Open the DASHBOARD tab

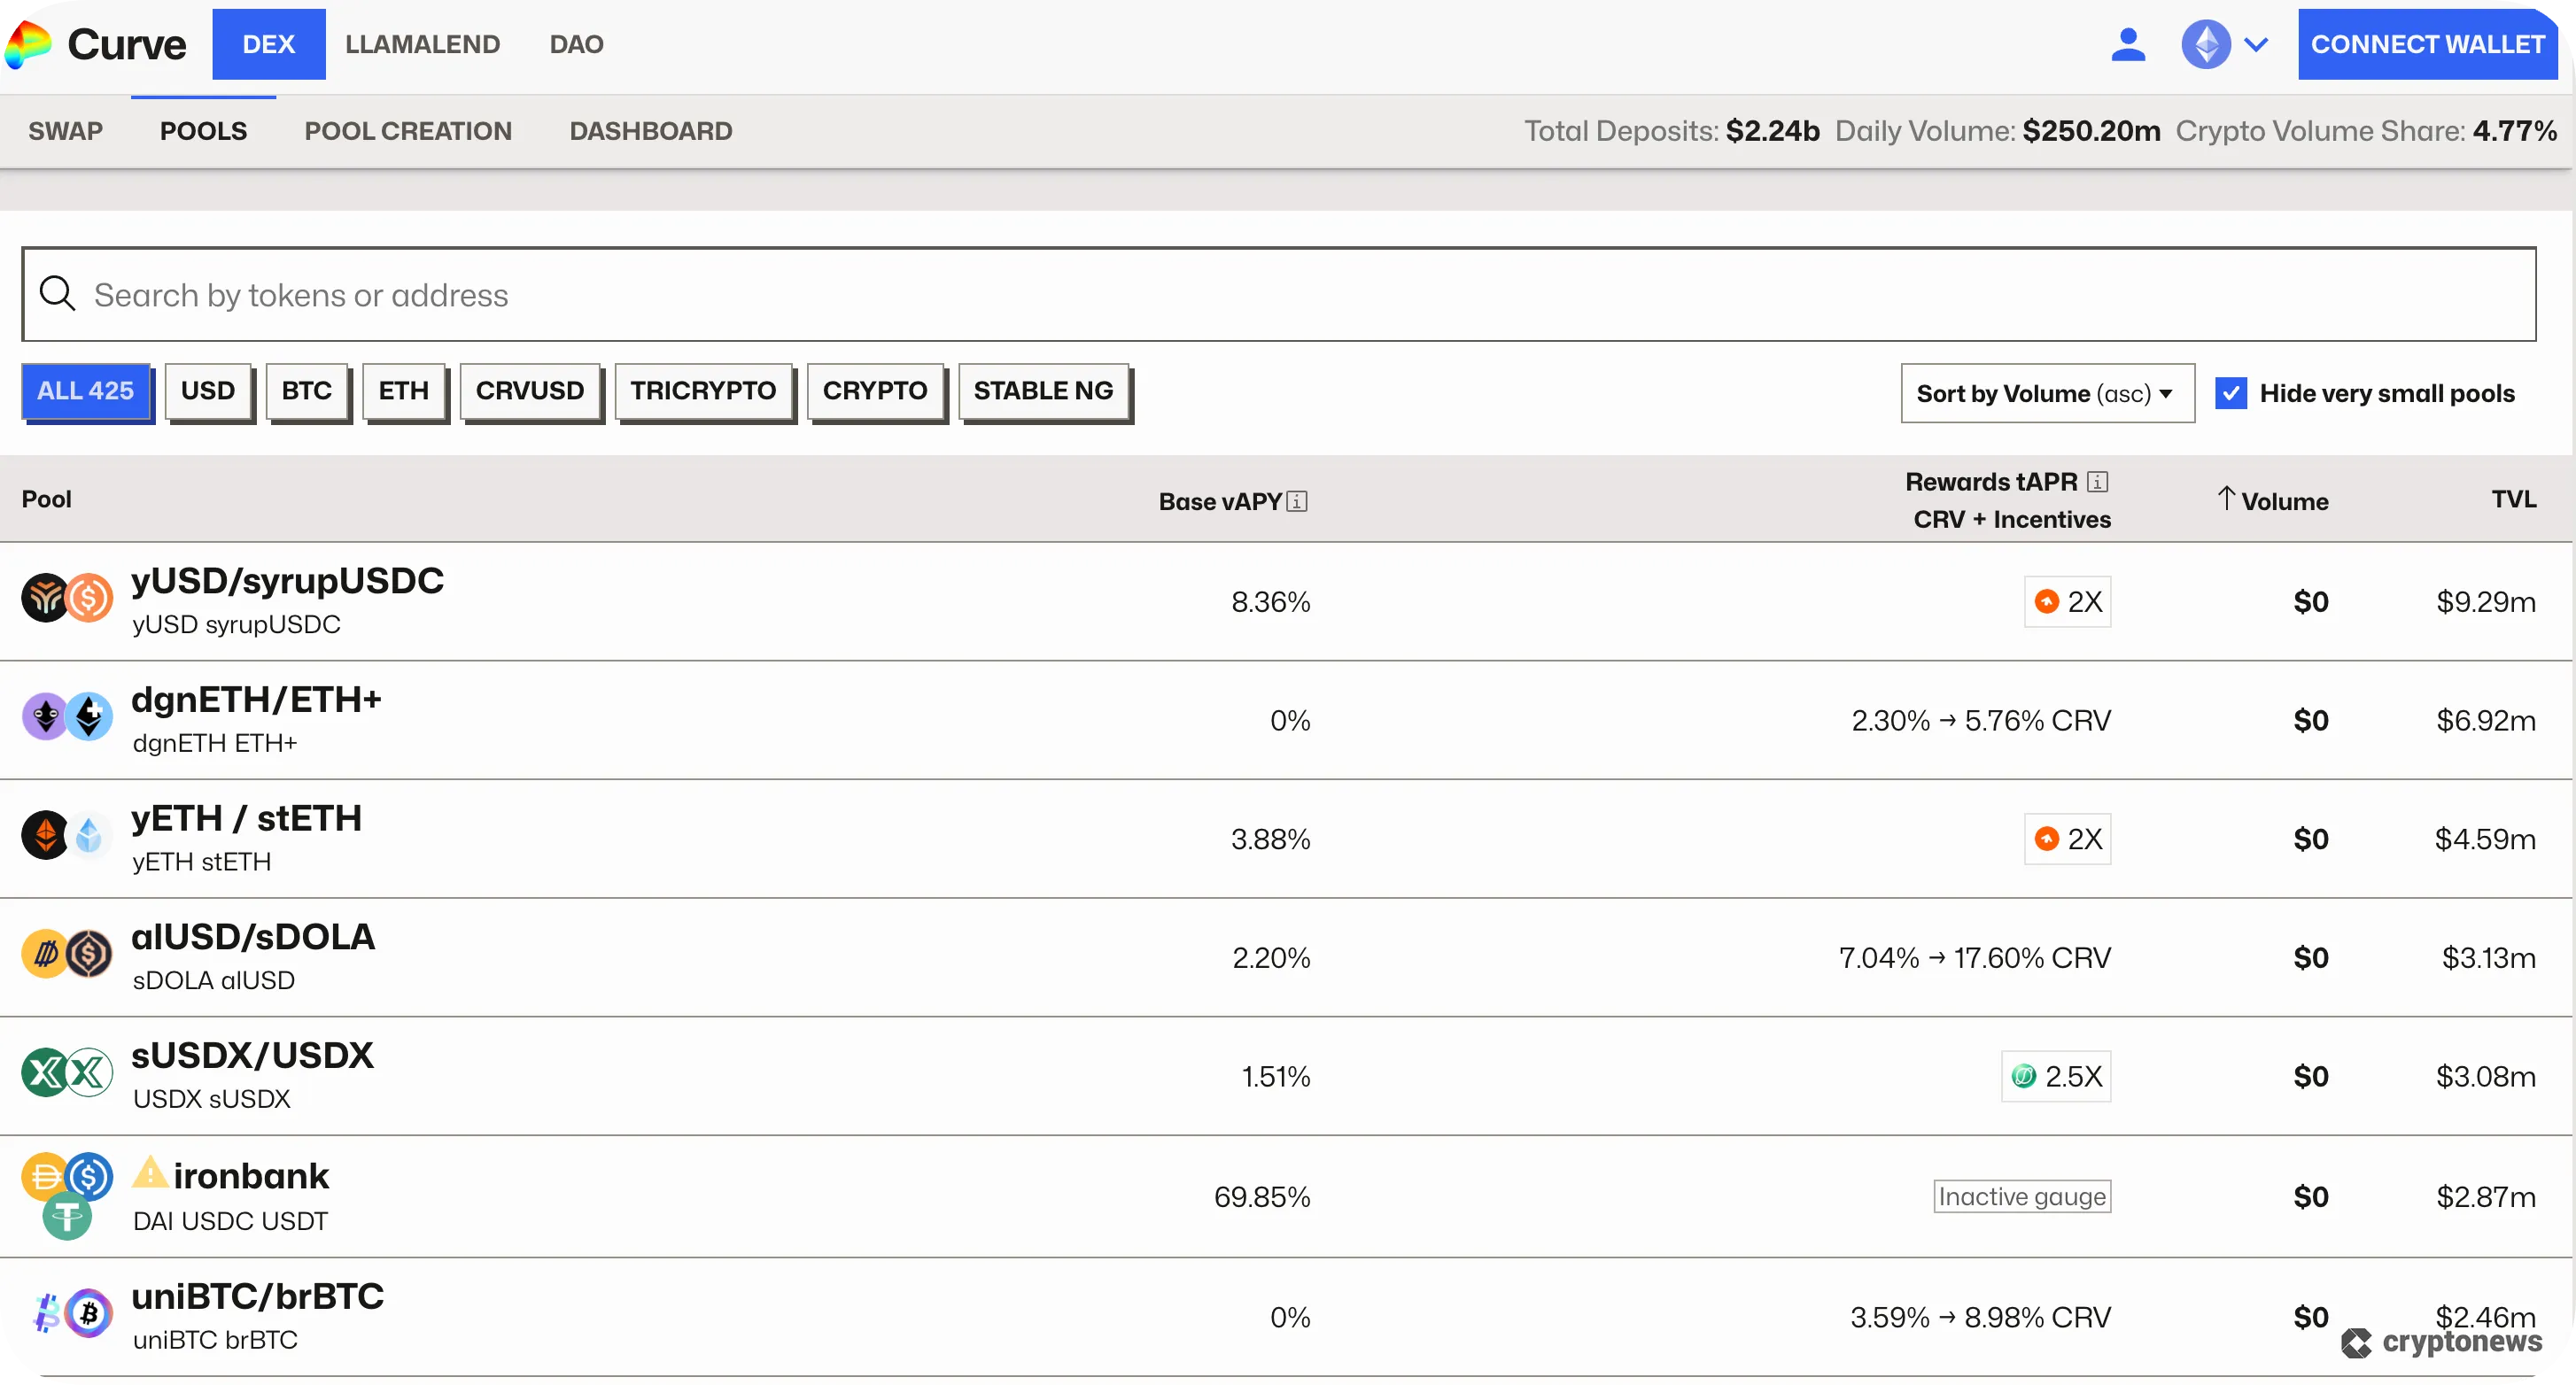[649, 130]
